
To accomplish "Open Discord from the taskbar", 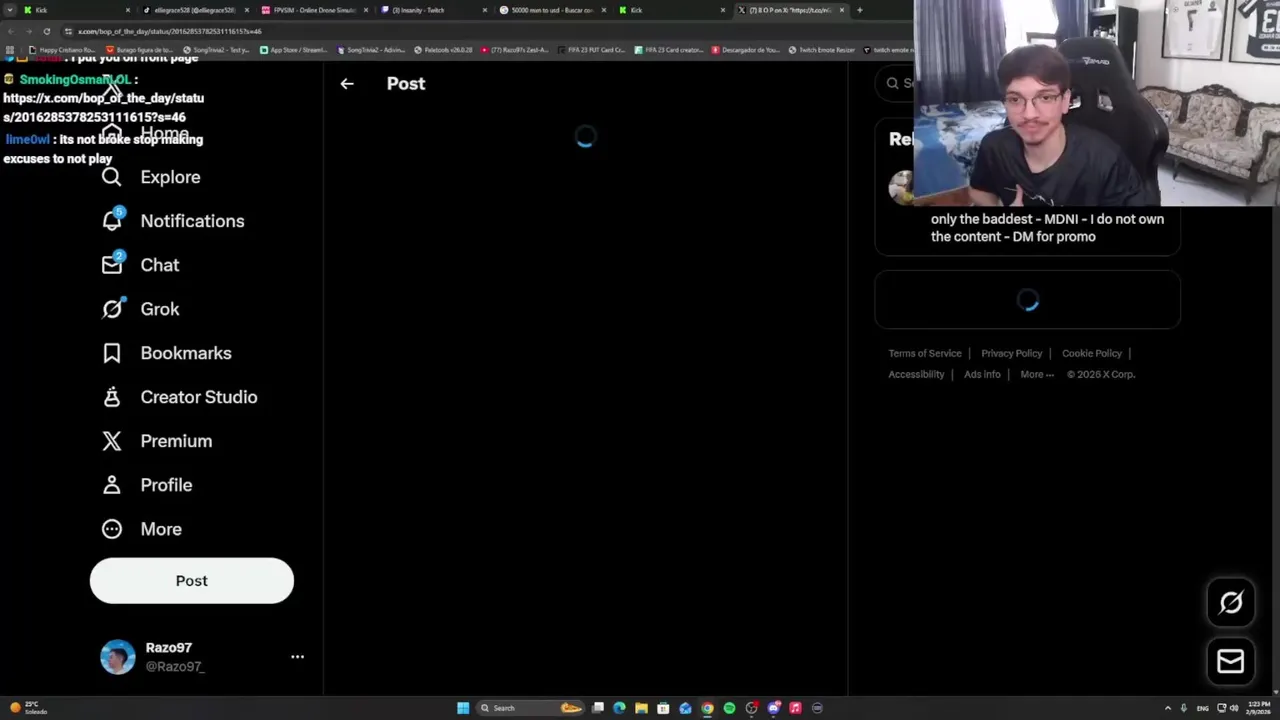I will coord(773,708).
